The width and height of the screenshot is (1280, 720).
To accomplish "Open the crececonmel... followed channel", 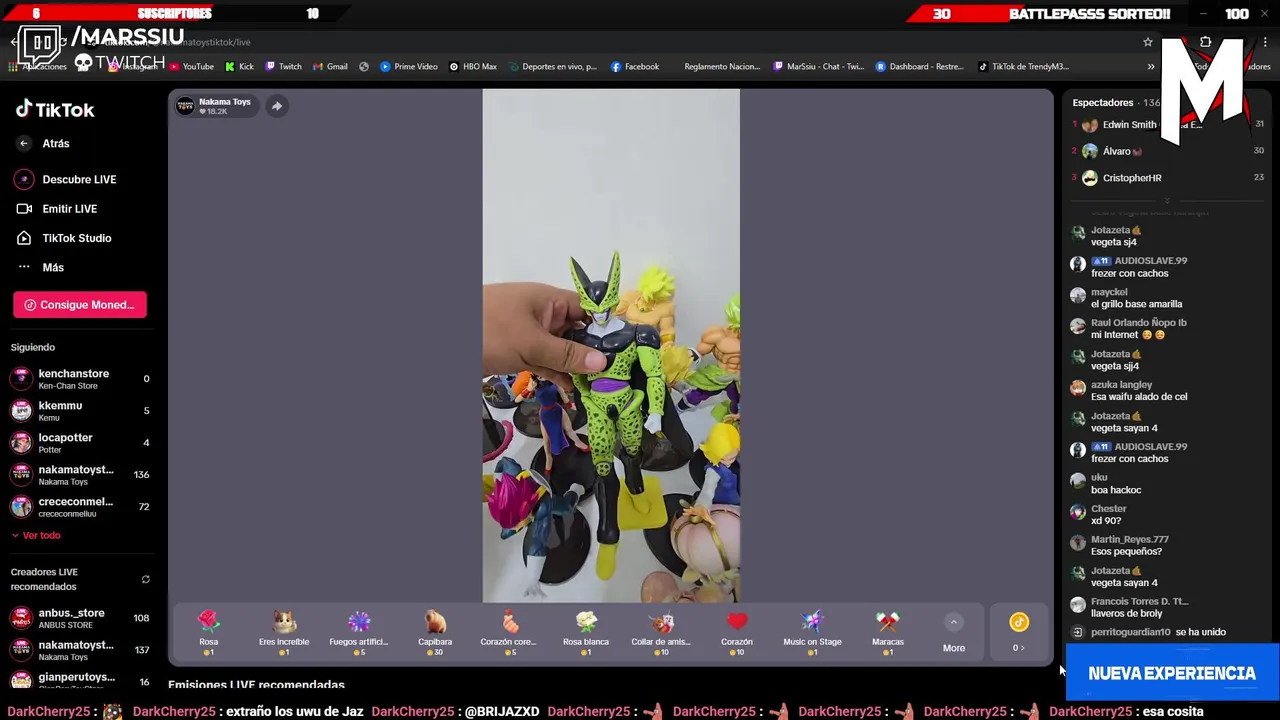I will click(80, 507).
